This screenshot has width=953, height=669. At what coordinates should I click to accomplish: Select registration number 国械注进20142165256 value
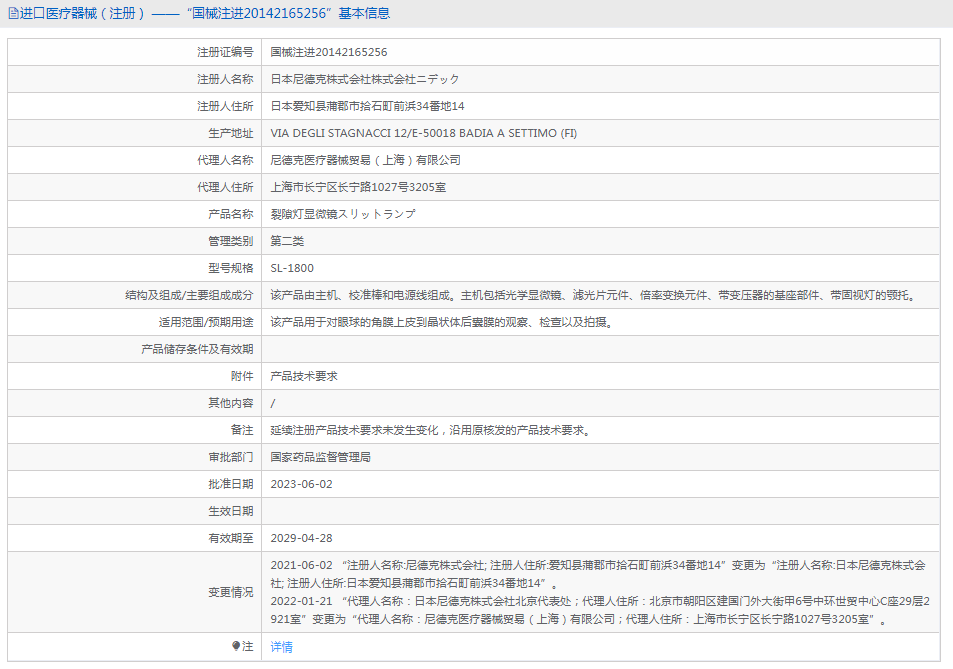[329, 52]
